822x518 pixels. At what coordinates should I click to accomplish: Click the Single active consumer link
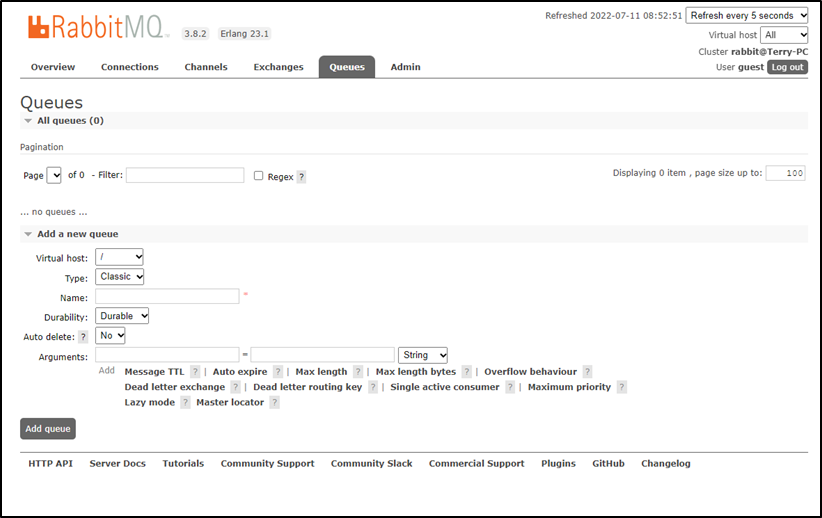click(x=445, y=387)
